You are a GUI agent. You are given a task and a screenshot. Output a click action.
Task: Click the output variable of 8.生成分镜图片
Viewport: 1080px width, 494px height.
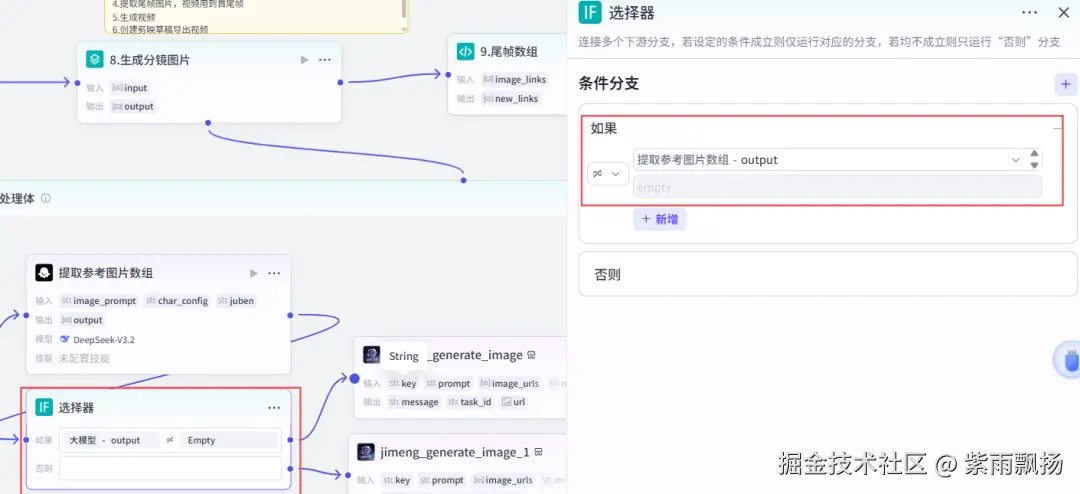point(133,107)
